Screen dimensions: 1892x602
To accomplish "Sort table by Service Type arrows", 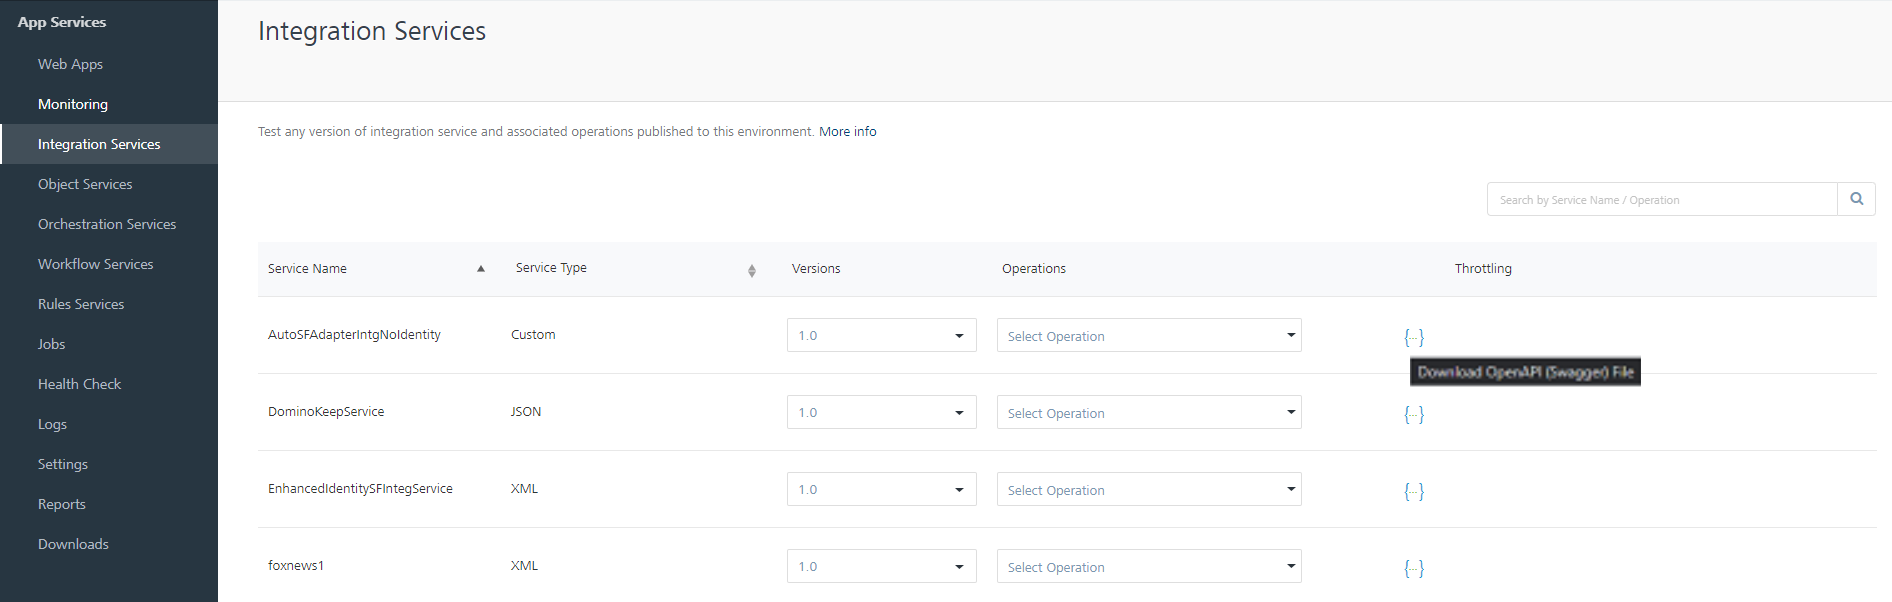I will click(752, 270).
